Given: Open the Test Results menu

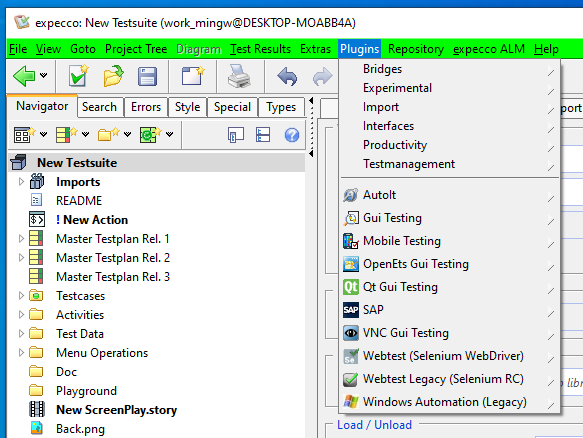Looking at the screenshot, I should [x=260, y=49].
